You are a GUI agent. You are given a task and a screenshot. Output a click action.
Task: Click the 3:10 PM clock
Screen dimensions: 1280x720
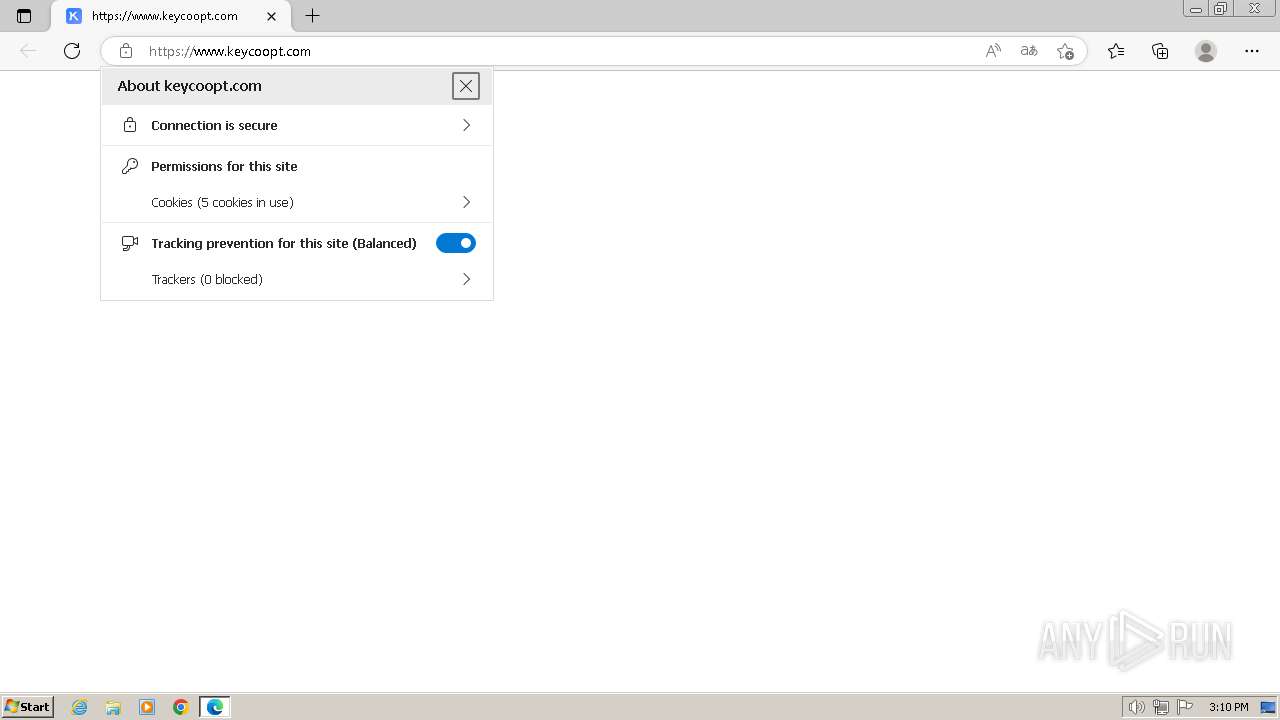tap(1228, 707)
